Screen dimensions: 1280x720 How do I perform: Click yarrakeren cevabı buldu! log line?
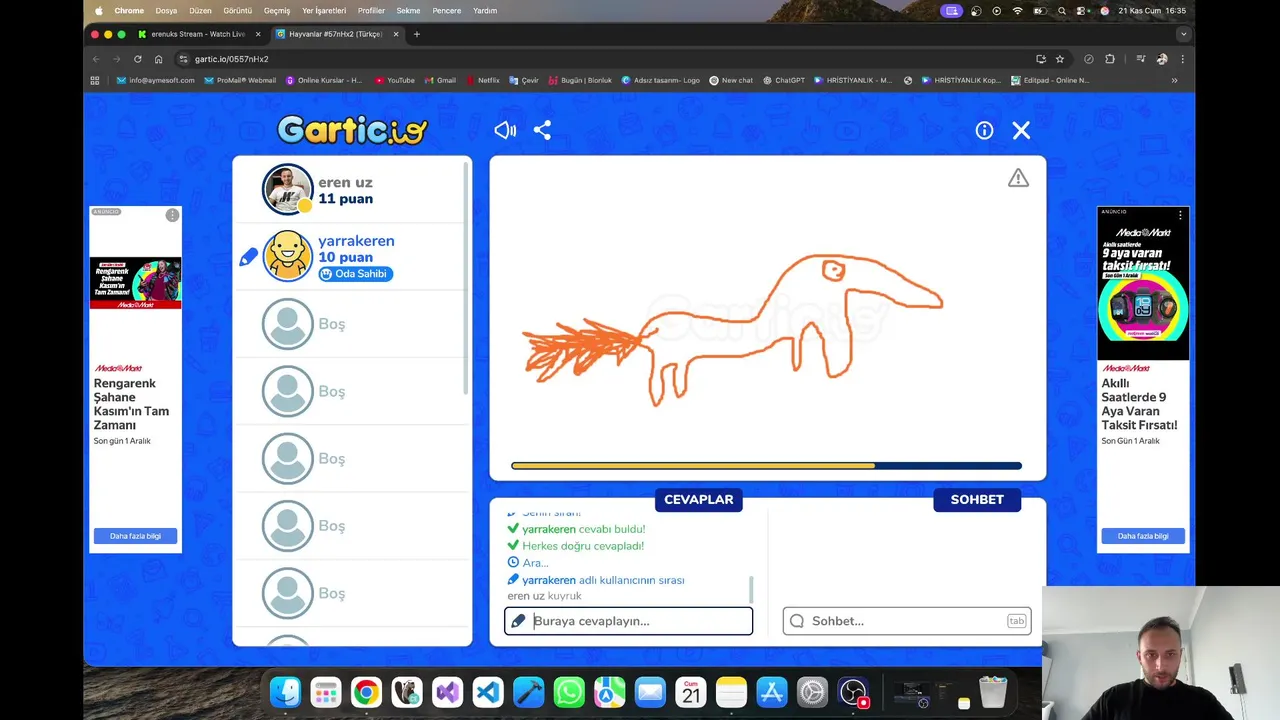(x=576, y=529)
